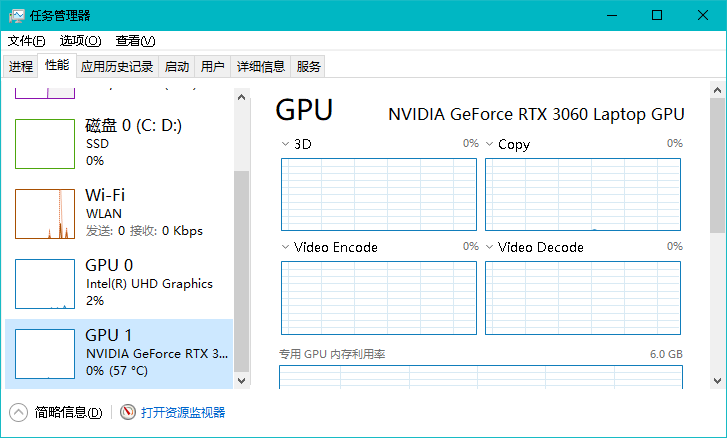
Task: Click the right pane scrollbar down arrow
Action: pyautogui.click(x=718, y=380)
